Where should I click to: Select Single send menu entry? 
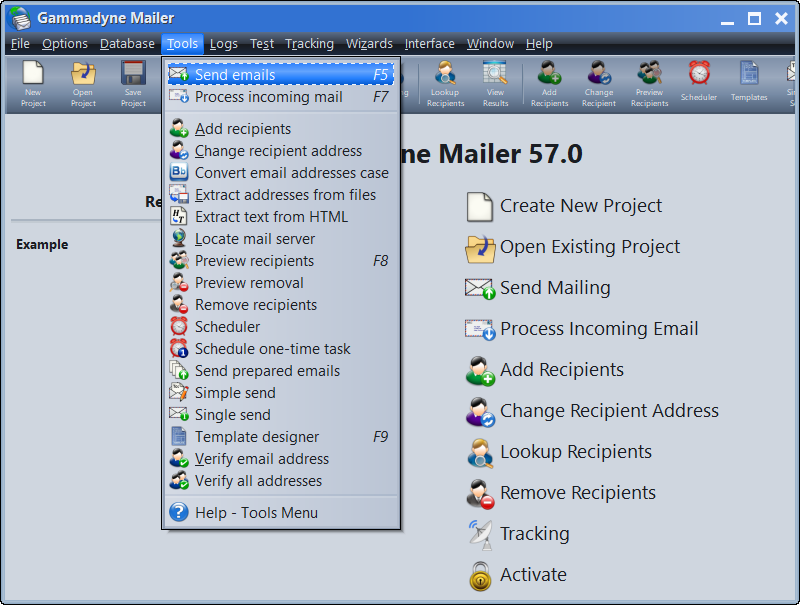(281, 414)
